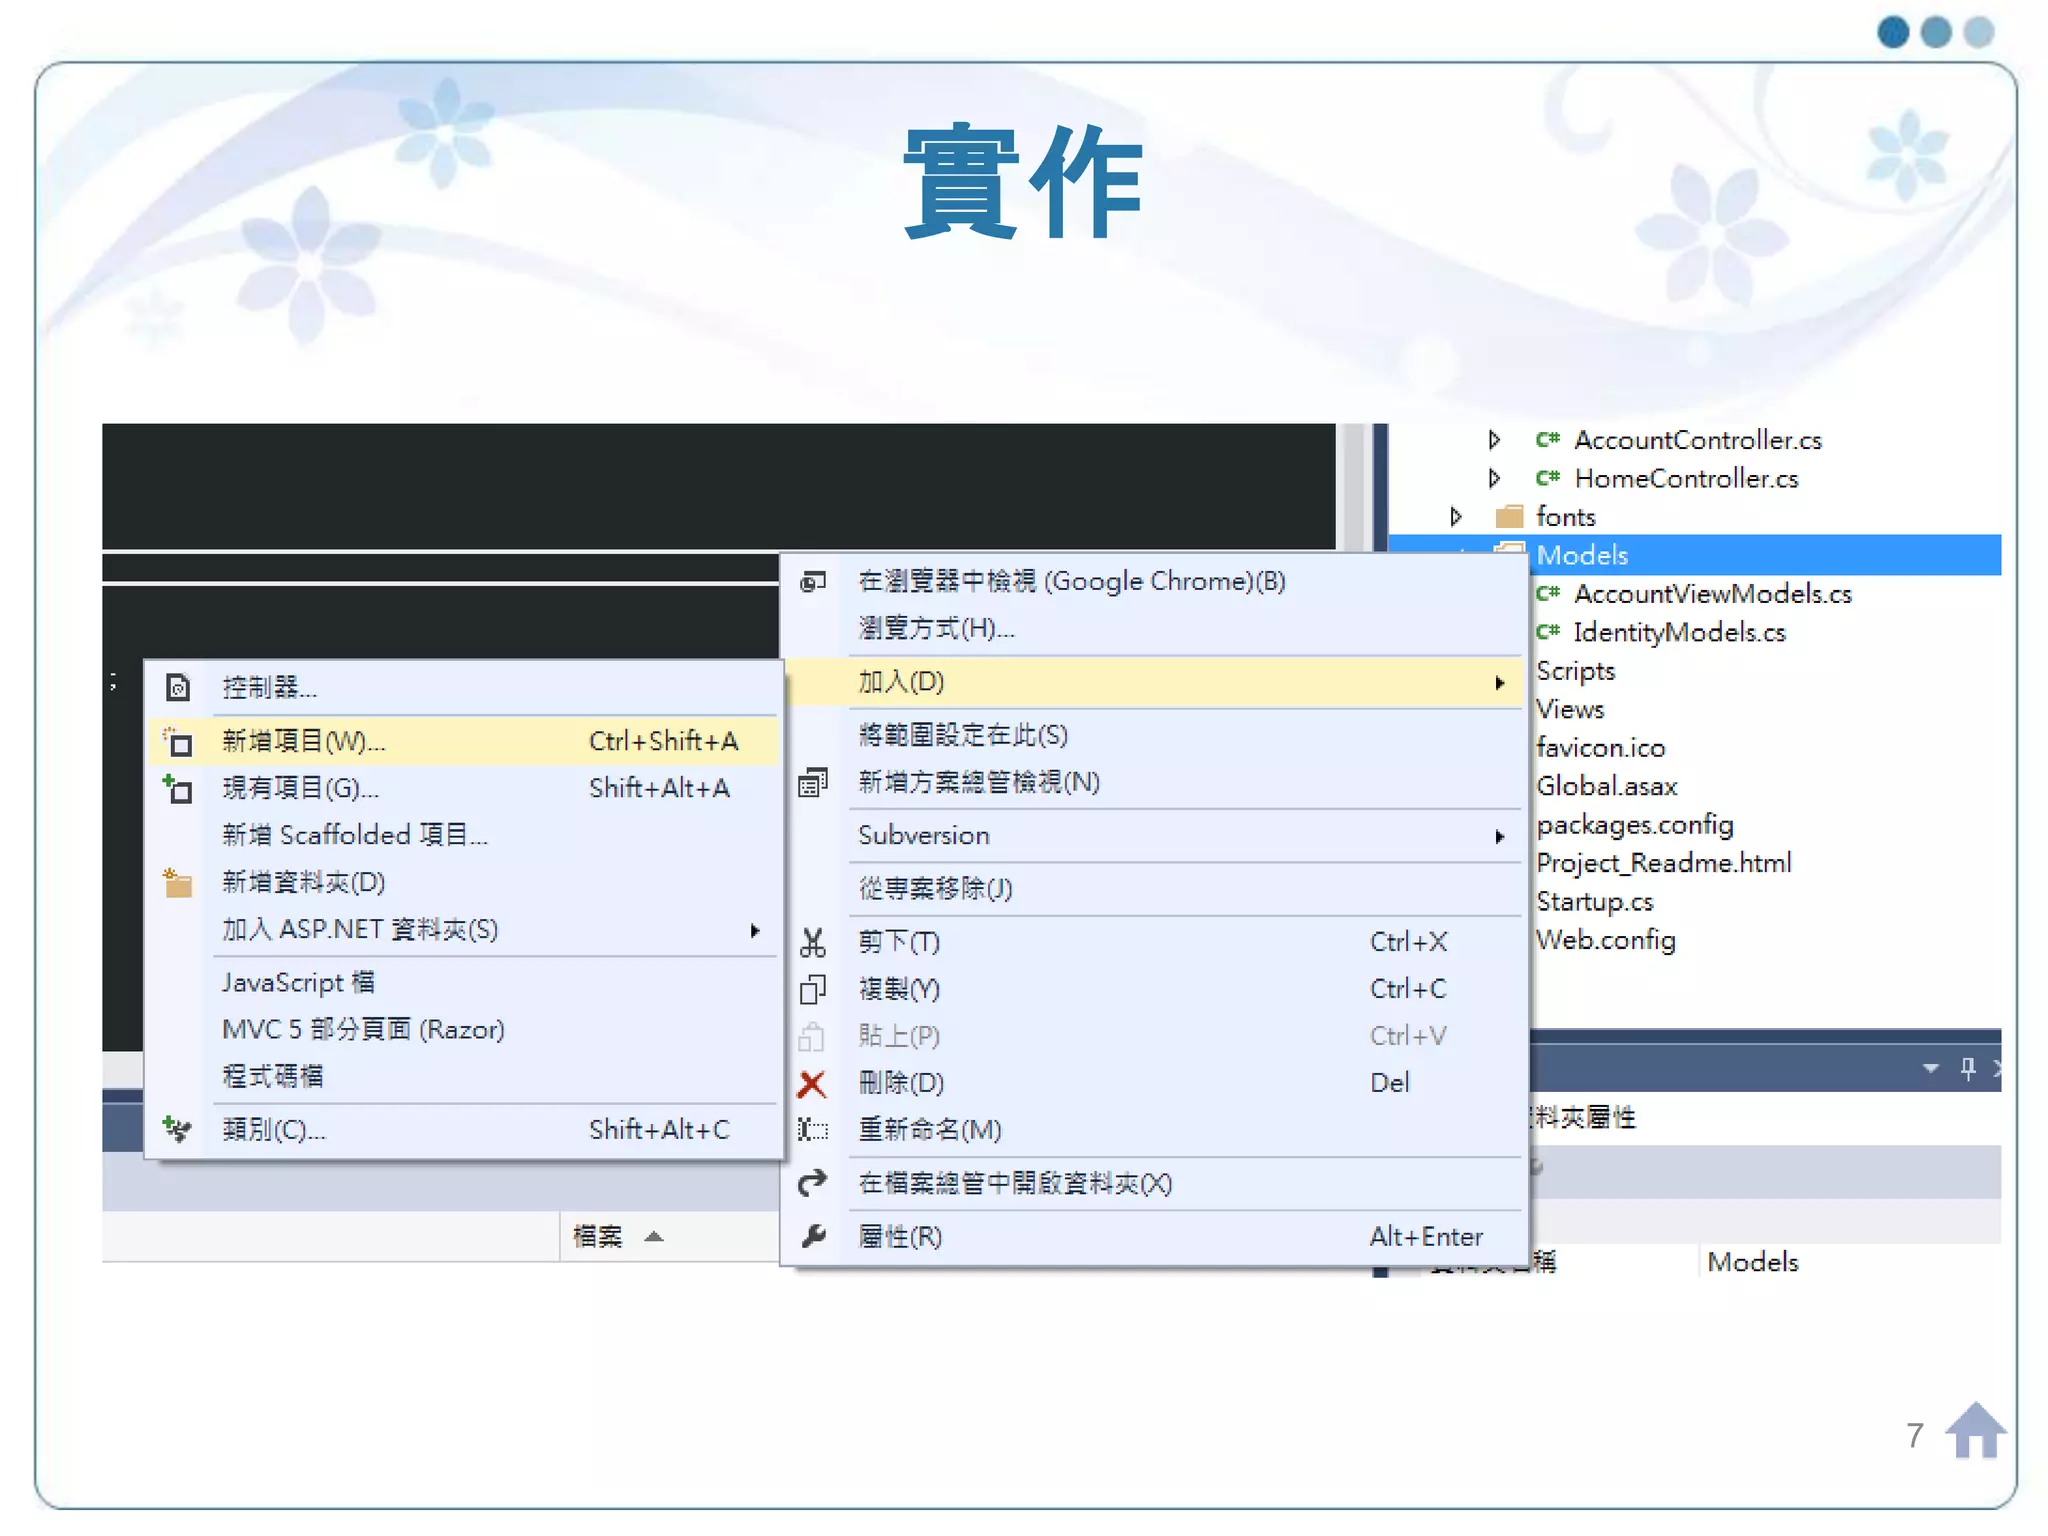Expand the AccountController.cs node arrow
The width and height of the screenshot is (2048, 1536).
pyautogui.click(x=1494, y=440)
